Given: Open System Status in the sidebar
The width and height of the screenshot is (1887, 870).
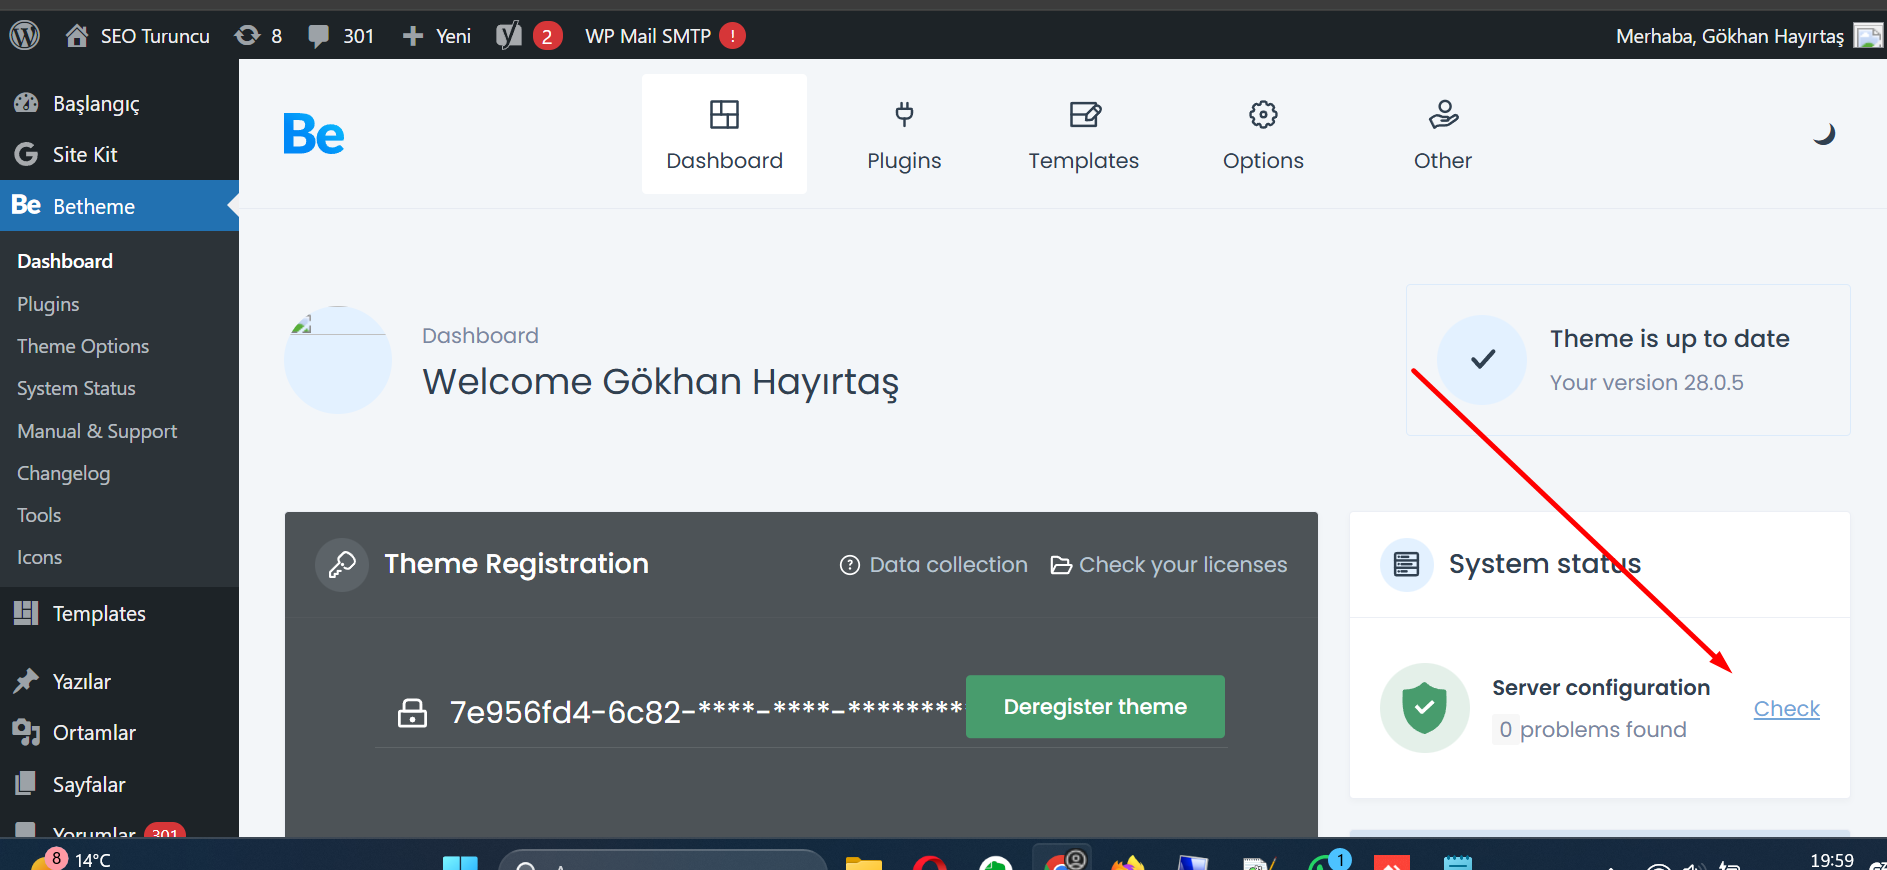Looking at the screenshot, I should pos(76,388).
